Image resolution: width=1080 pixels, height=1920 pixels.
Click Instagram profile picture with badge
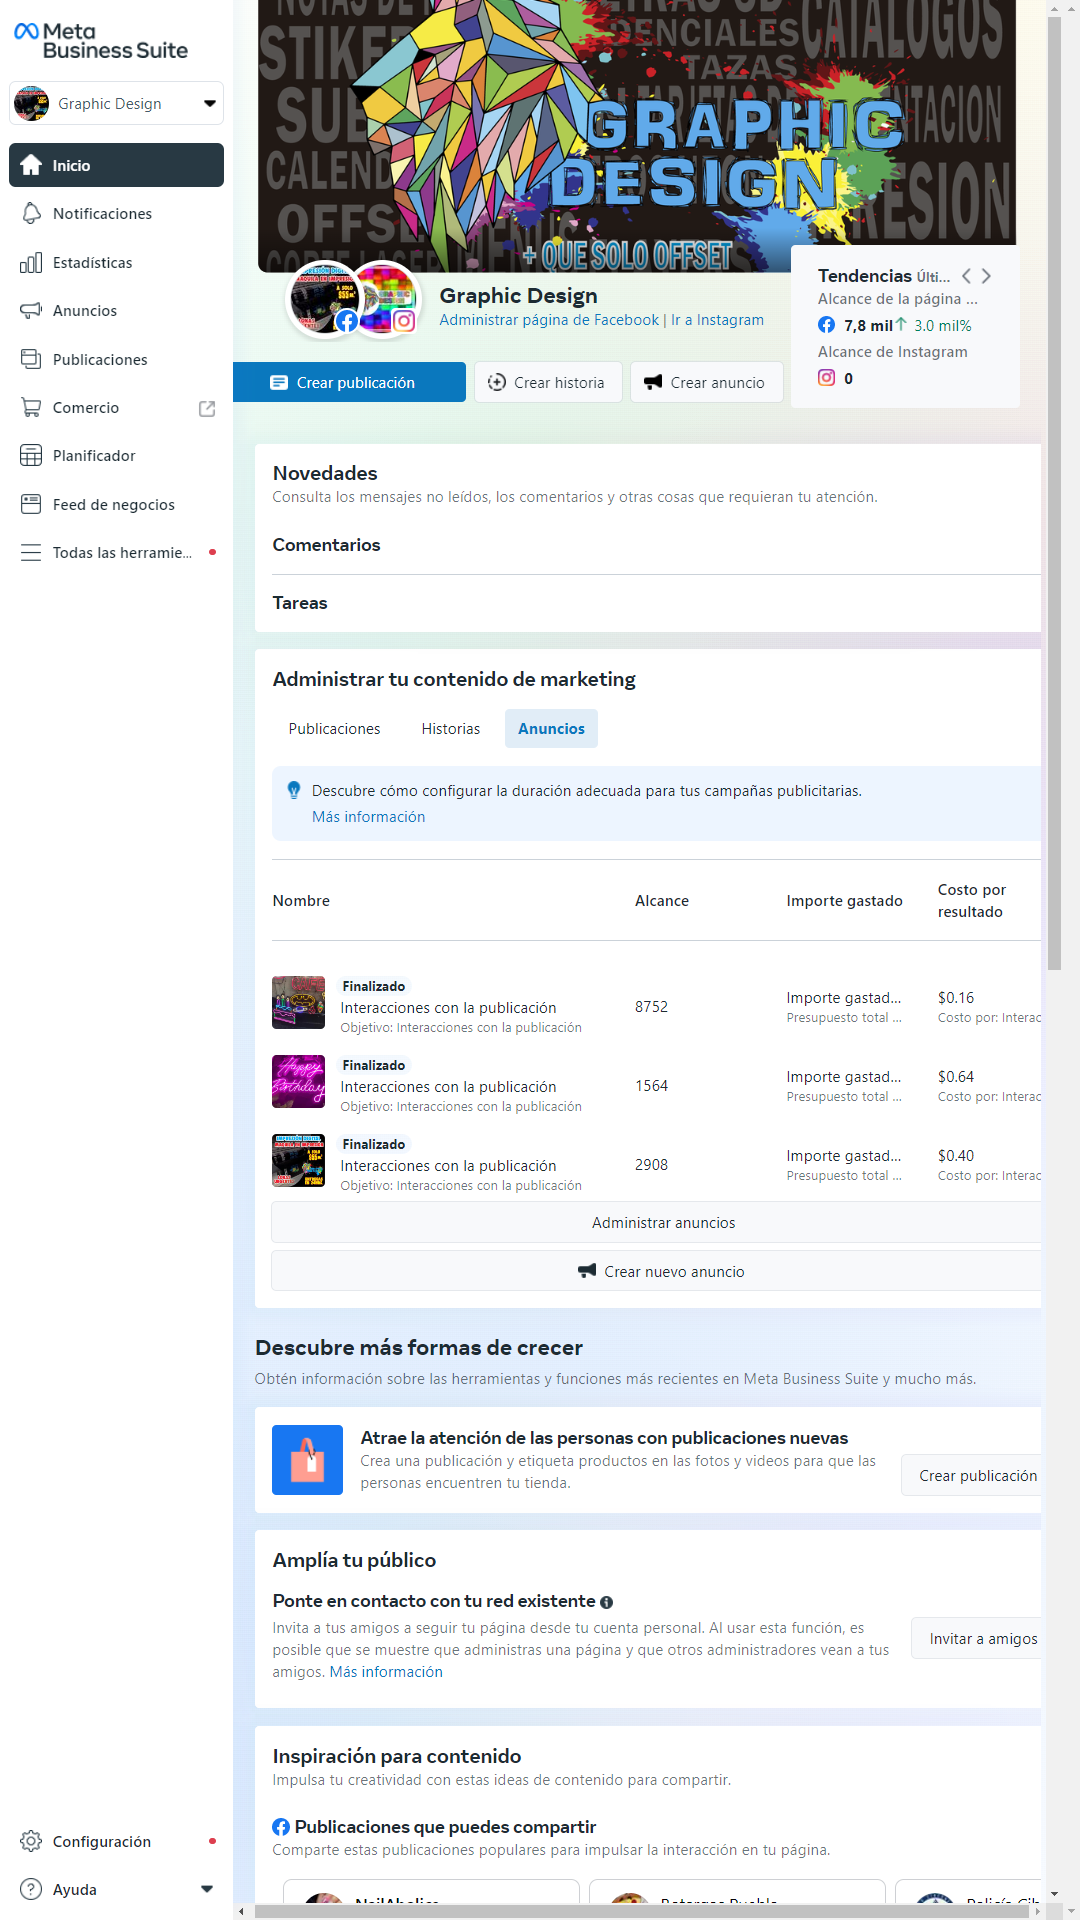(386, 298)
